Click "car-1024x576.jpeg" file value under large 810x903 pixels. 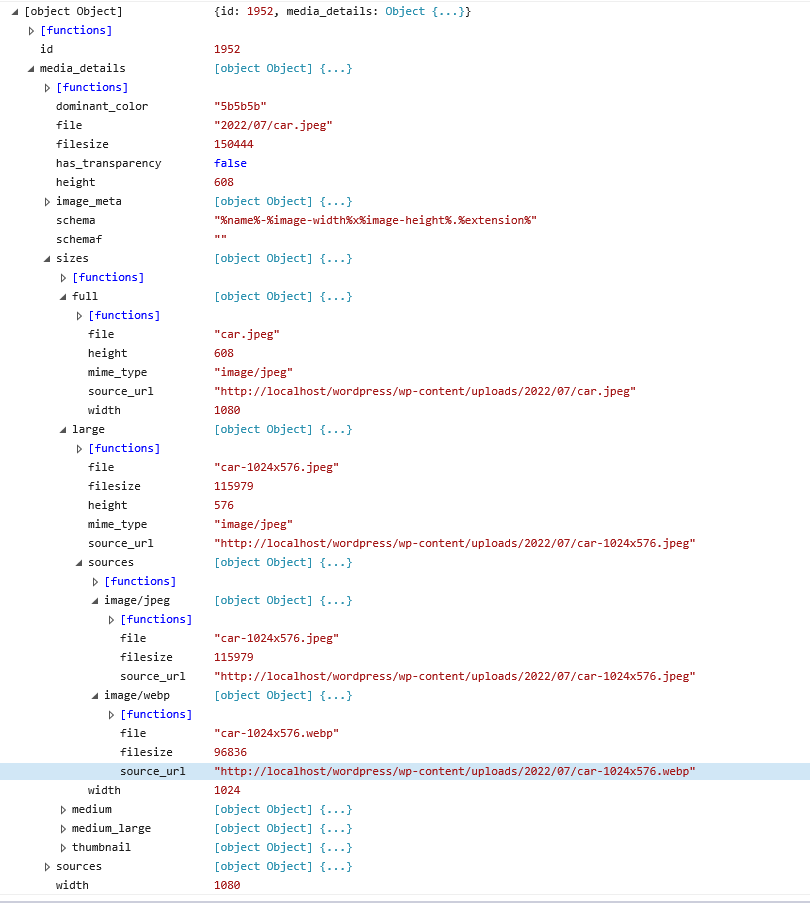pyautogui.click(x=276, y=468)
